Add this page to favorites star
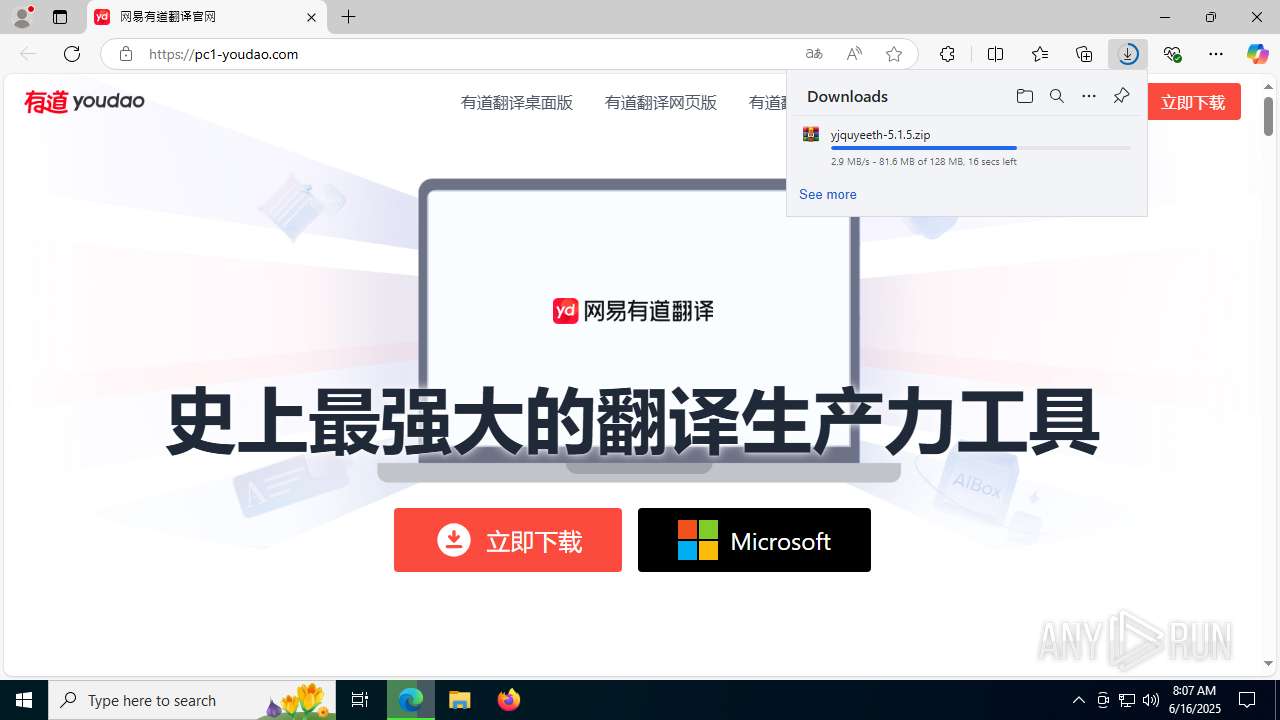1280x720 pixels. coord(894,54)
